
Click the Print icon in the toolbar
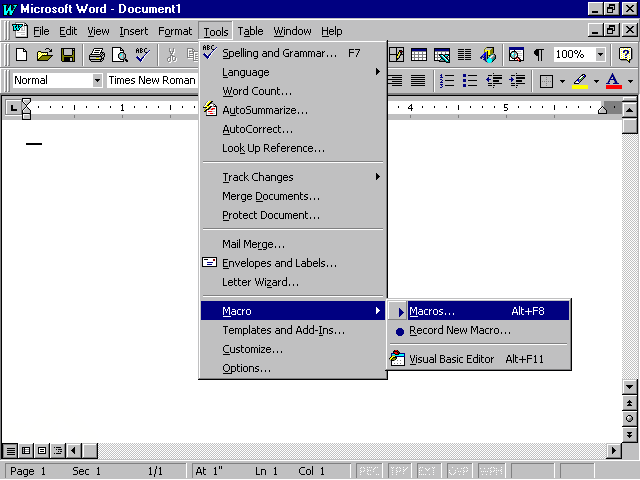click(97, 55)
